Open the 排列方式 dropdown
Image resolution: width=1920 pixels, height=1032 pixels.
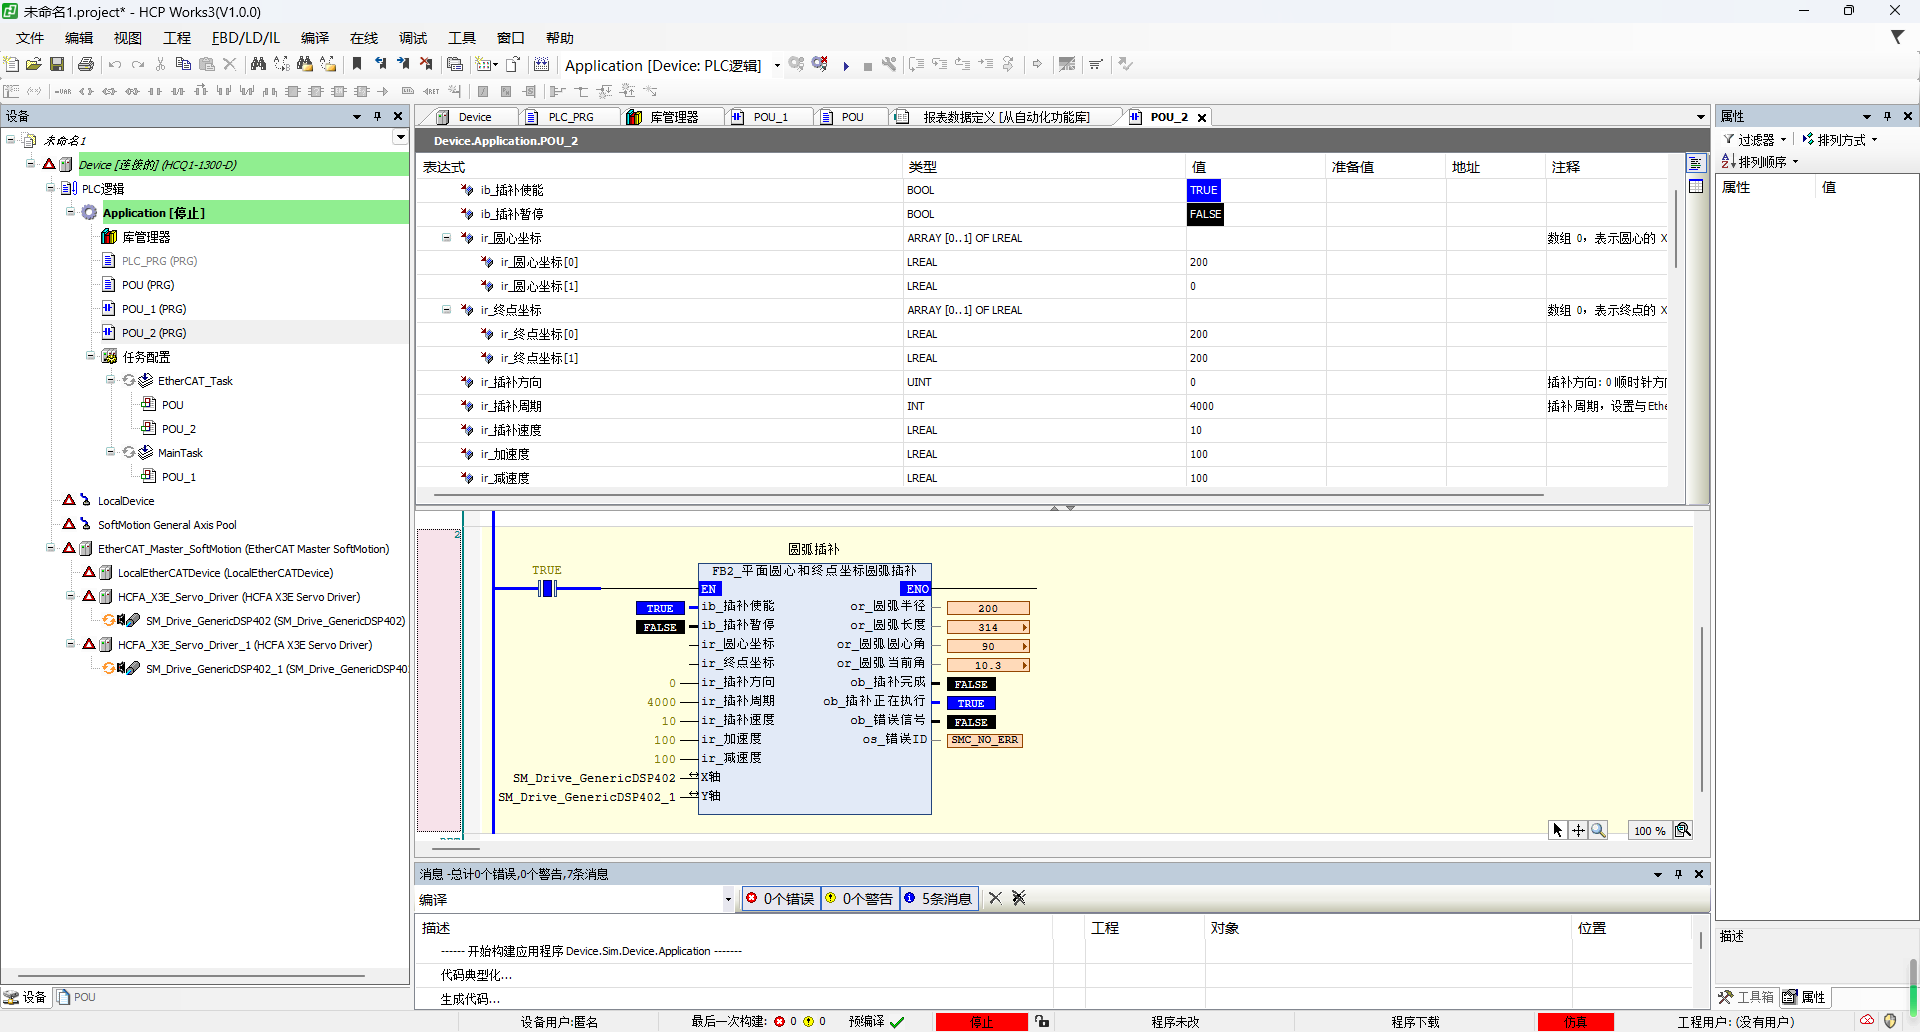point(1840,140)
